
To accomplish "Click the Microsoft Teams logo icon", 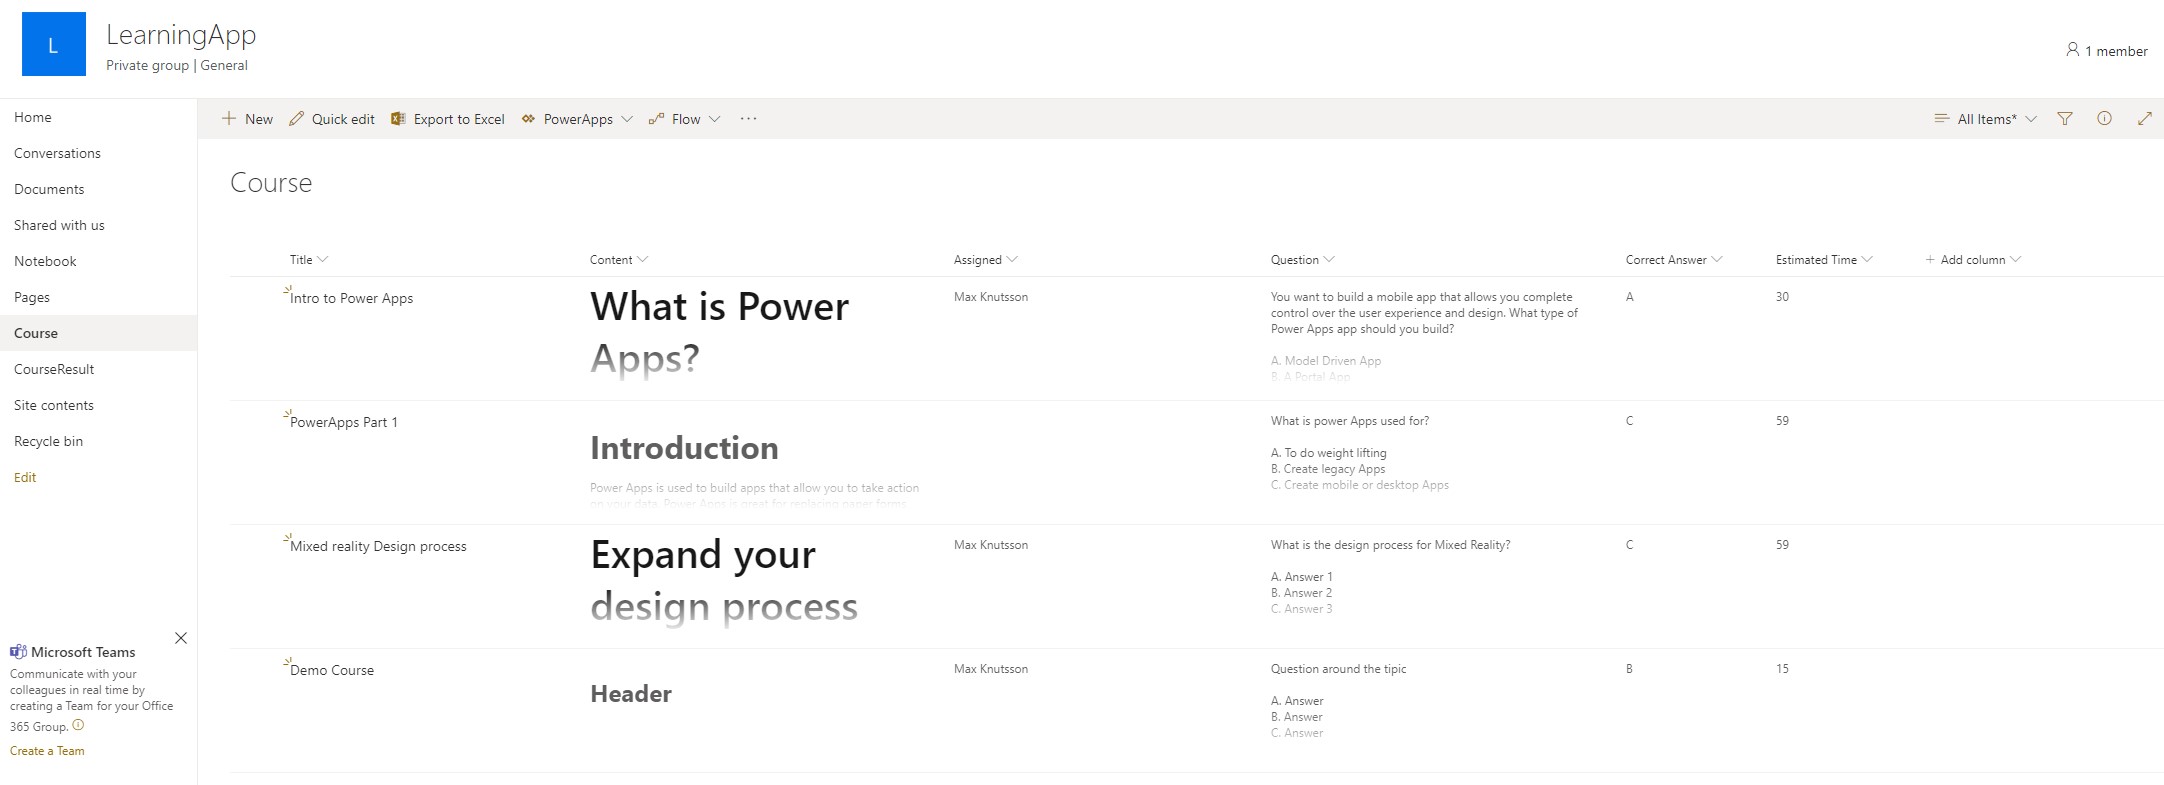I will click(18, 651).
